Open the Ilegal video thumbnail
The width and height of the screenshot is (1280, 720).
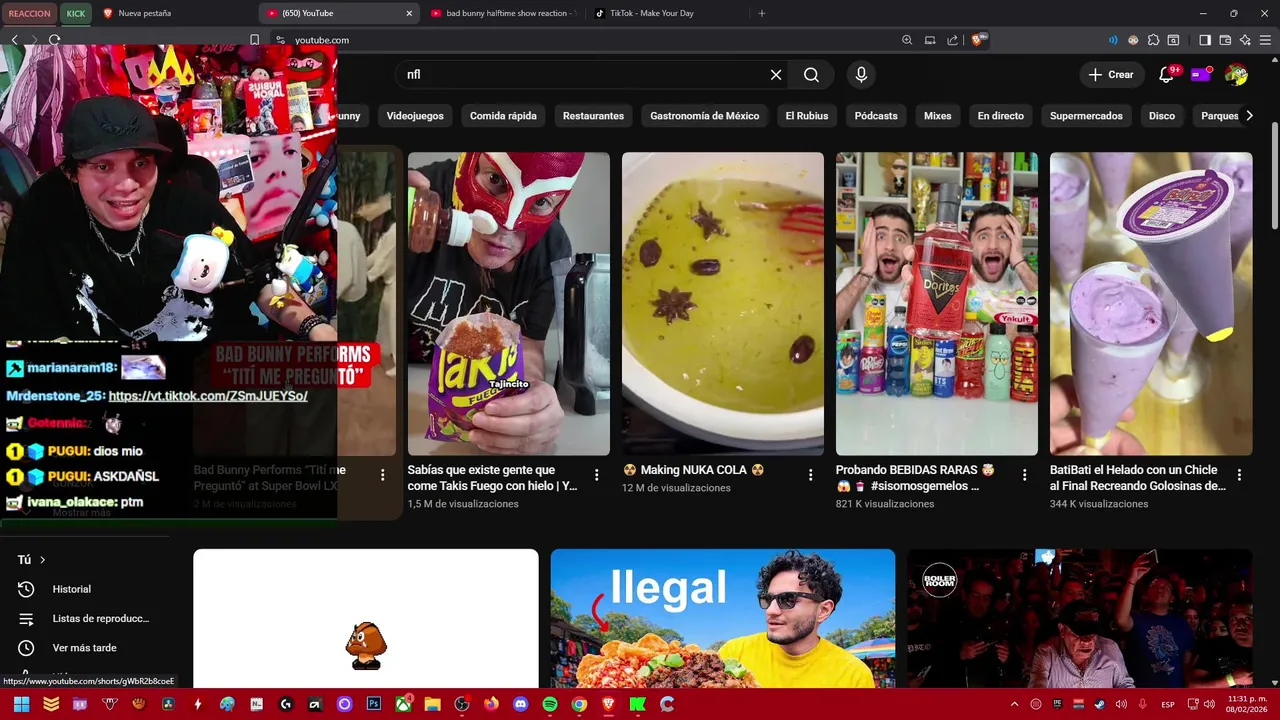point(723,618)
